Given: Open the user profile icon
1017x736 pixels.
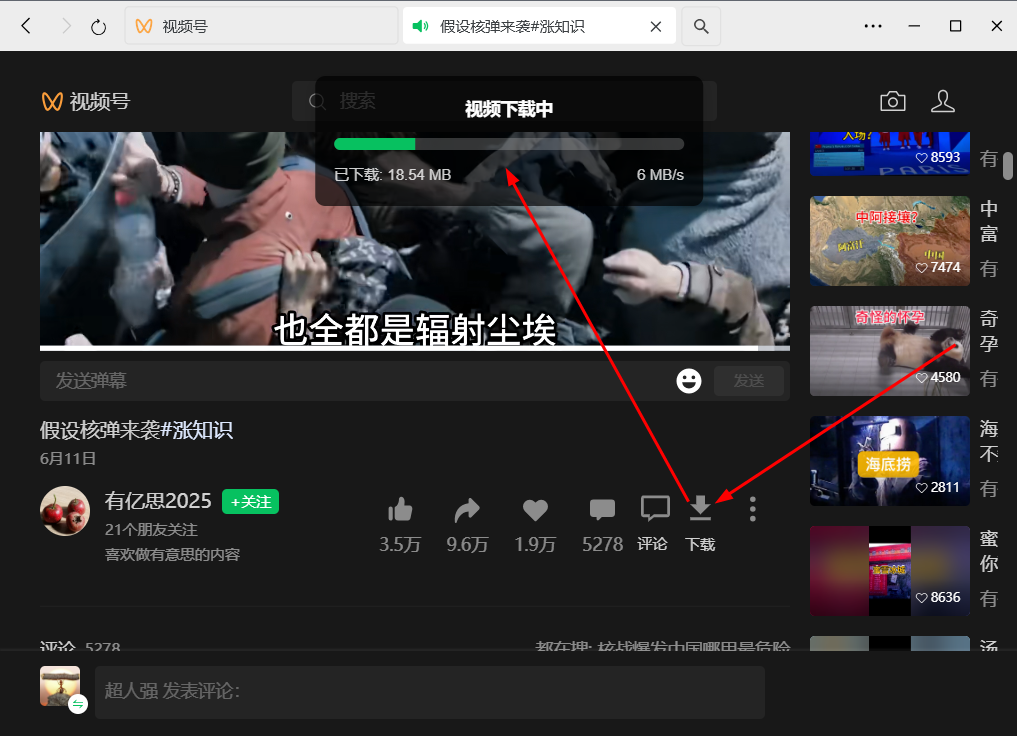Looking at the screenshot, I should coord(942,101).
